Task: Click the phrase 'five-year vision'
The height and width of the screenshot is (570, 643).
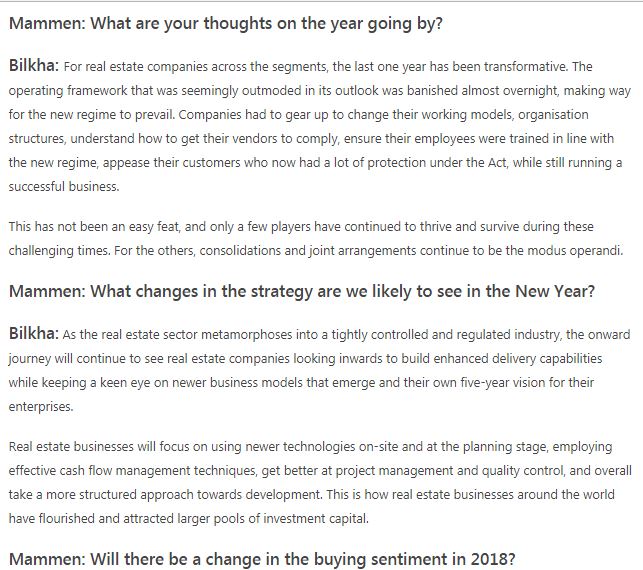Action: pyautogui.click(x=503, y=383)
